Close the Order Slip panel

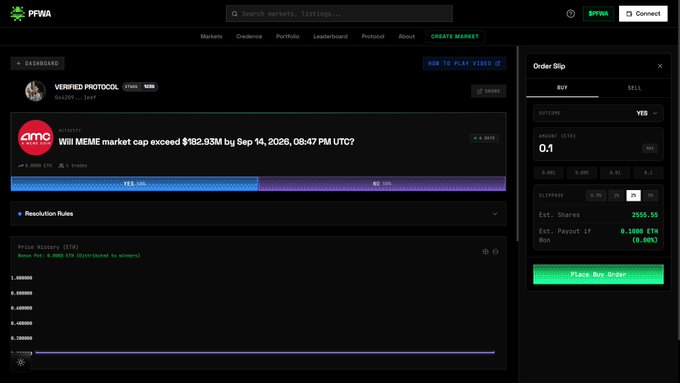(x=660, y=66)
